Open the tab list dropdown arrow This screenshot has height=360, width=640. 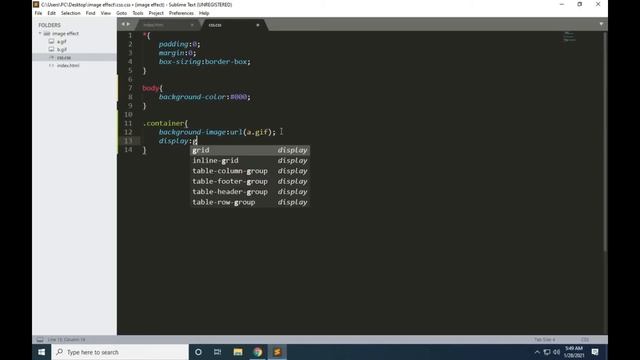click(x=601, y=24)
